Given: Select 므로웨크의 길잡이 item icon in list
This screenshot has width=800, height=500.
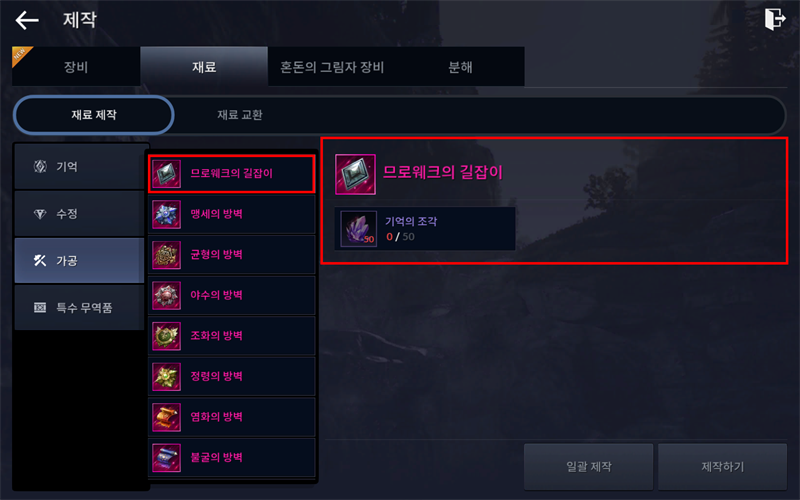Looking at the screenshot, I should point(166,173).
